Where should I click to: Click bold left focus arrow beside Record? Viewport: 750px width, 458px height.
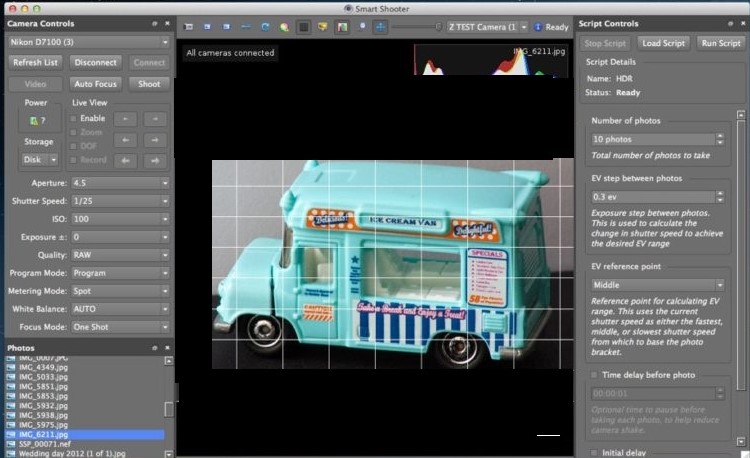point(125,161)
